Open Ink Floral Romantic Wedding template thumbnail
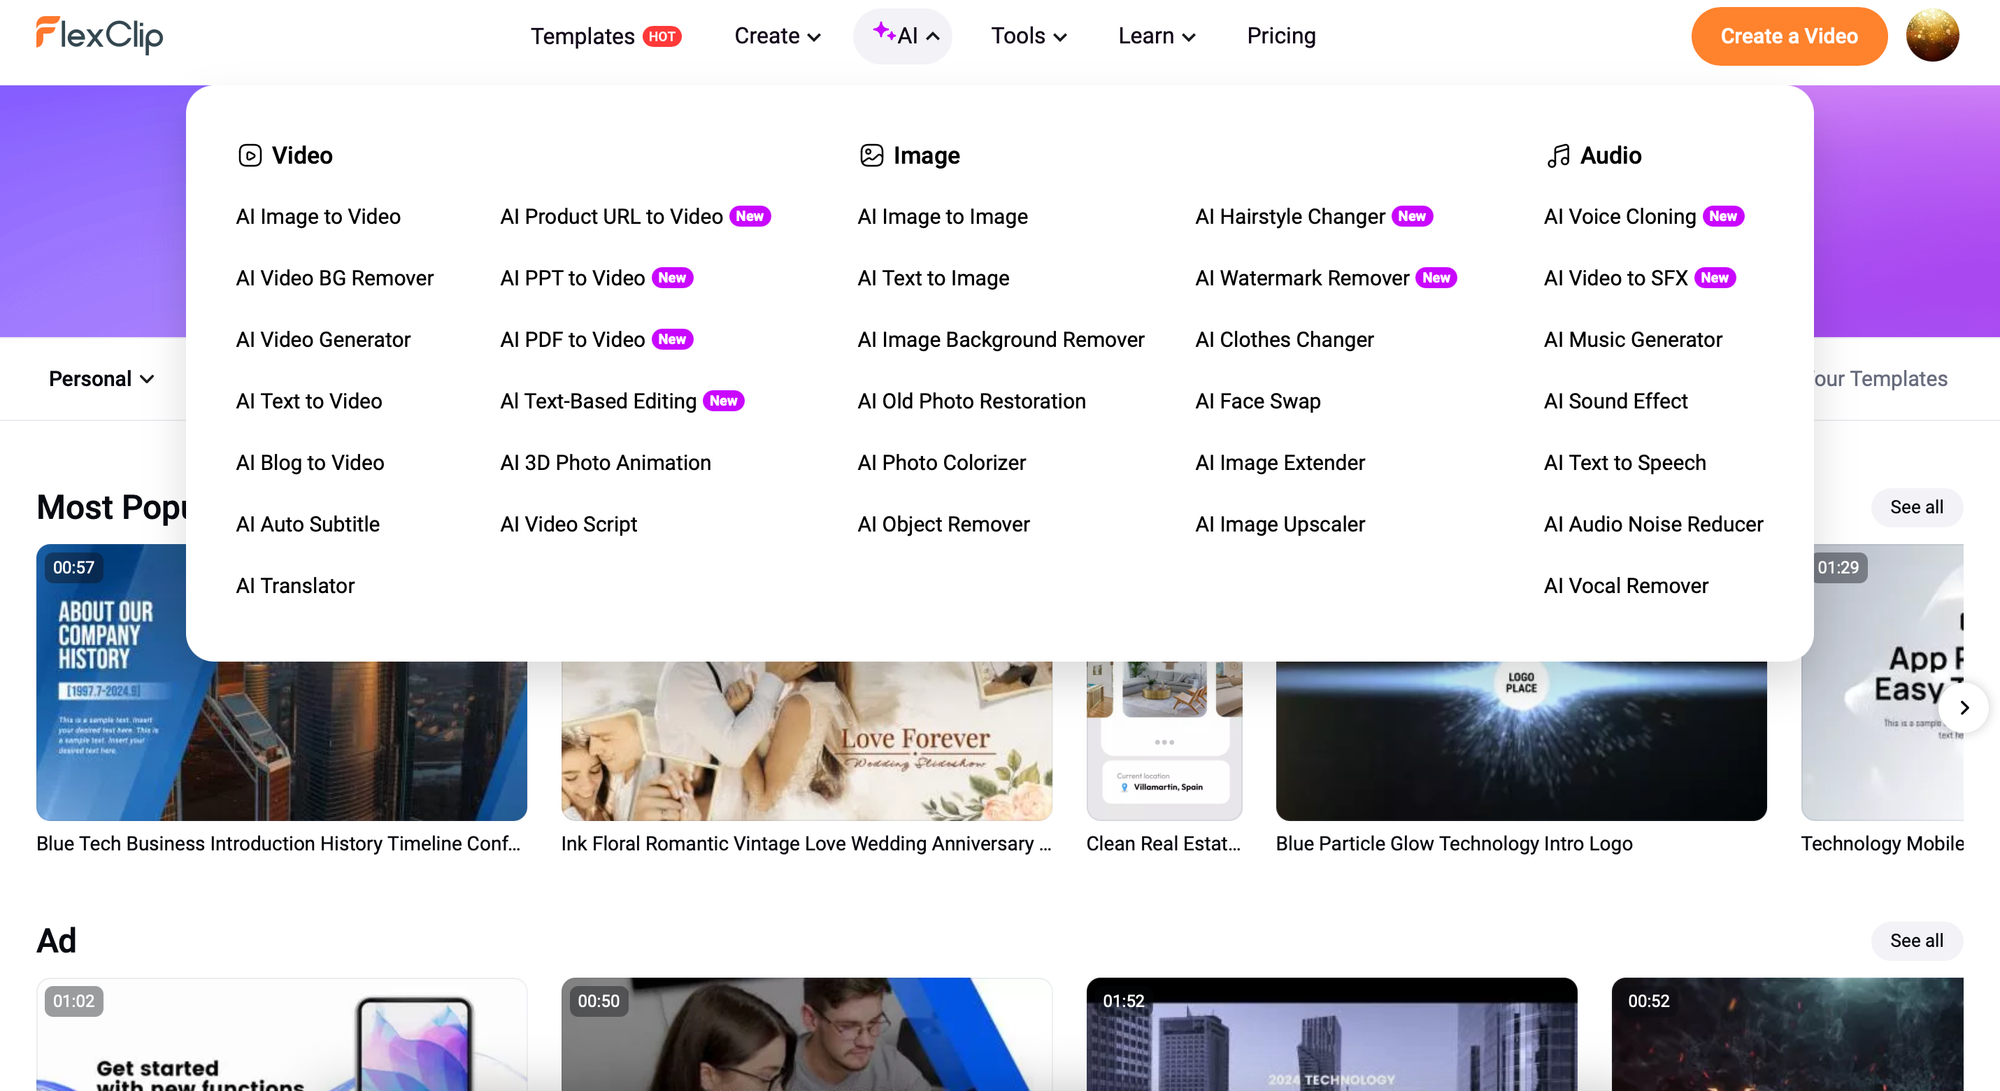Viewport: 2000px width, 1091px height. (x=807, y=741)
